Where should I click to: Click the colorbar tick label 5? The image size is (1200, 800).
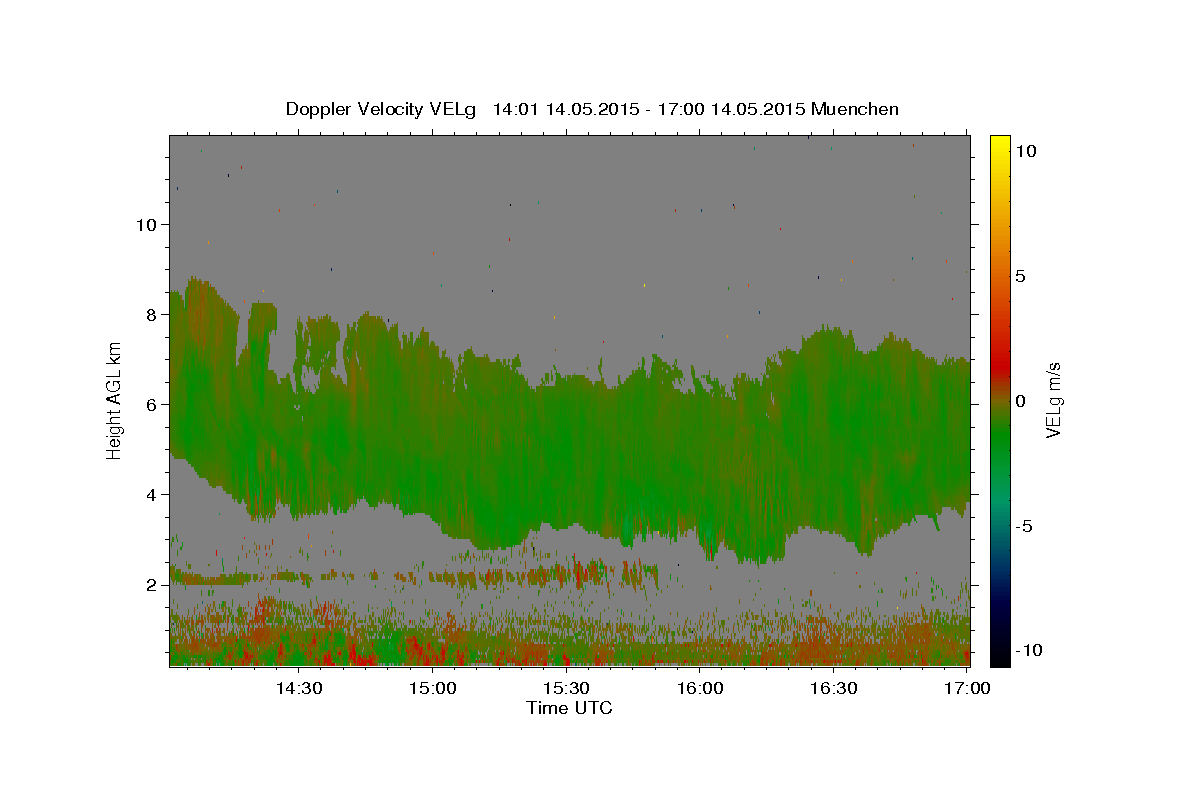(x=1020, y=276)
